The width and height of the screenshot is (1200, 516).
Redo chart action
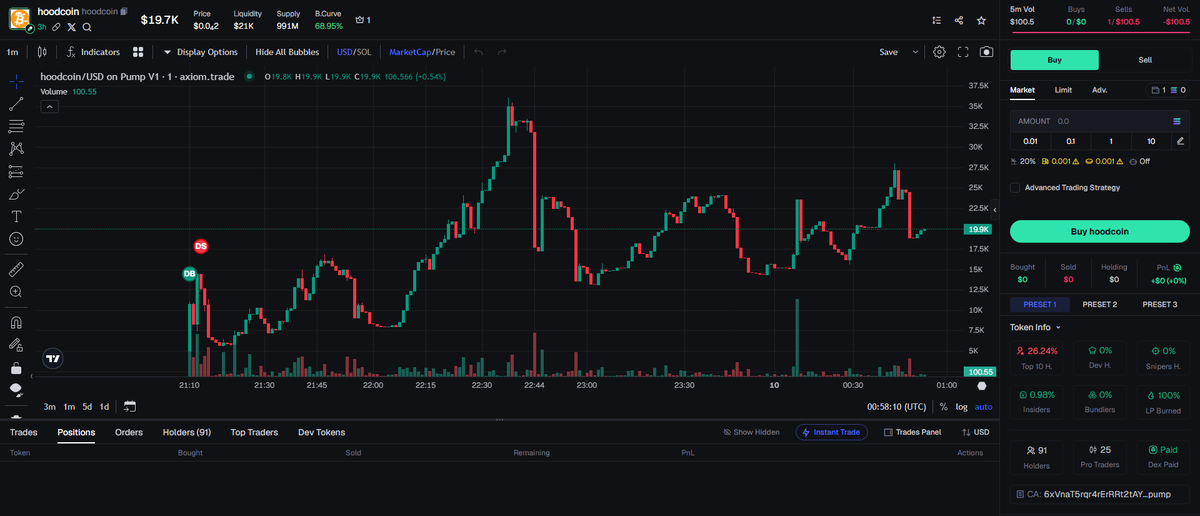(x=502, y=51)
